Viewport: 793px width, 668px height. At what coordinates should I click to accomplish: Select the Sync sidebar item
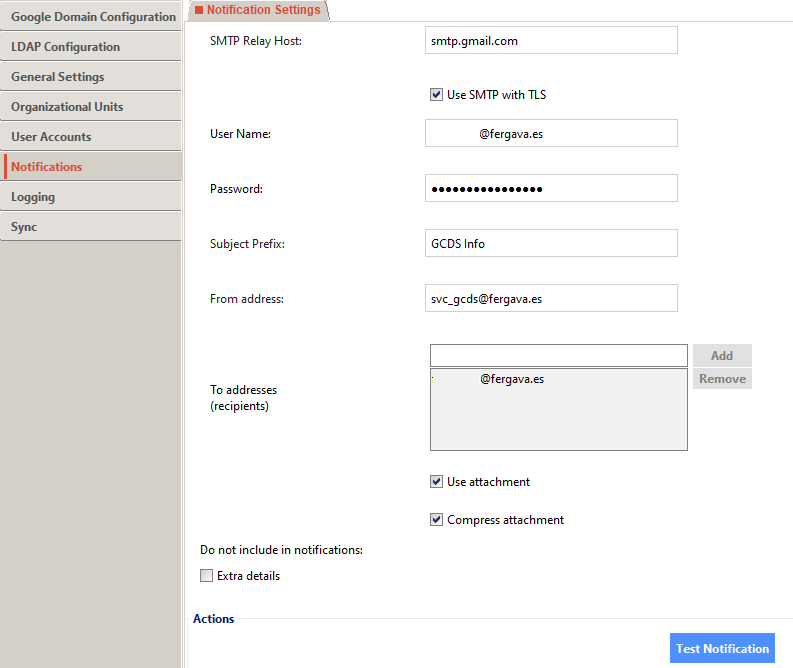pos(91,227)
